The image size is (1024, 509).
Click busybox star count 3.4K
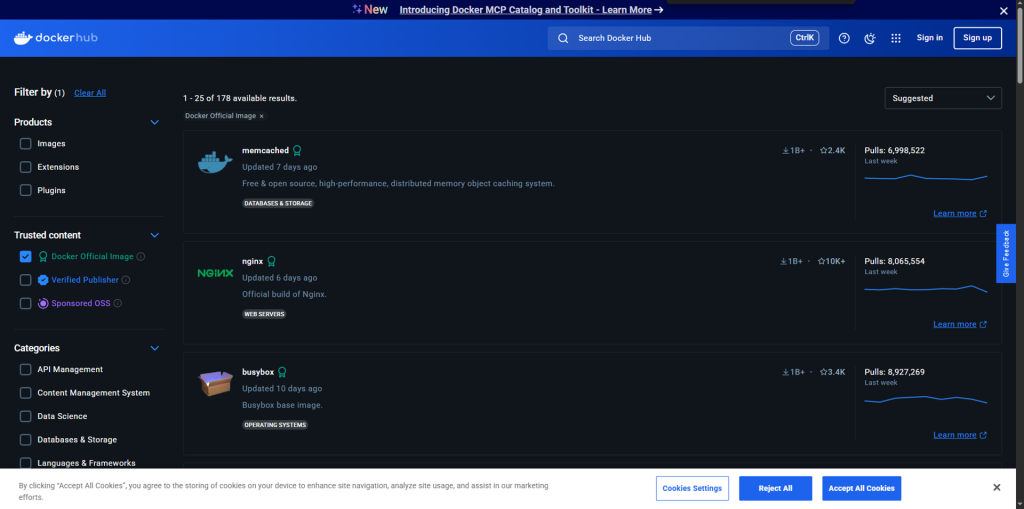click(833, 372)
